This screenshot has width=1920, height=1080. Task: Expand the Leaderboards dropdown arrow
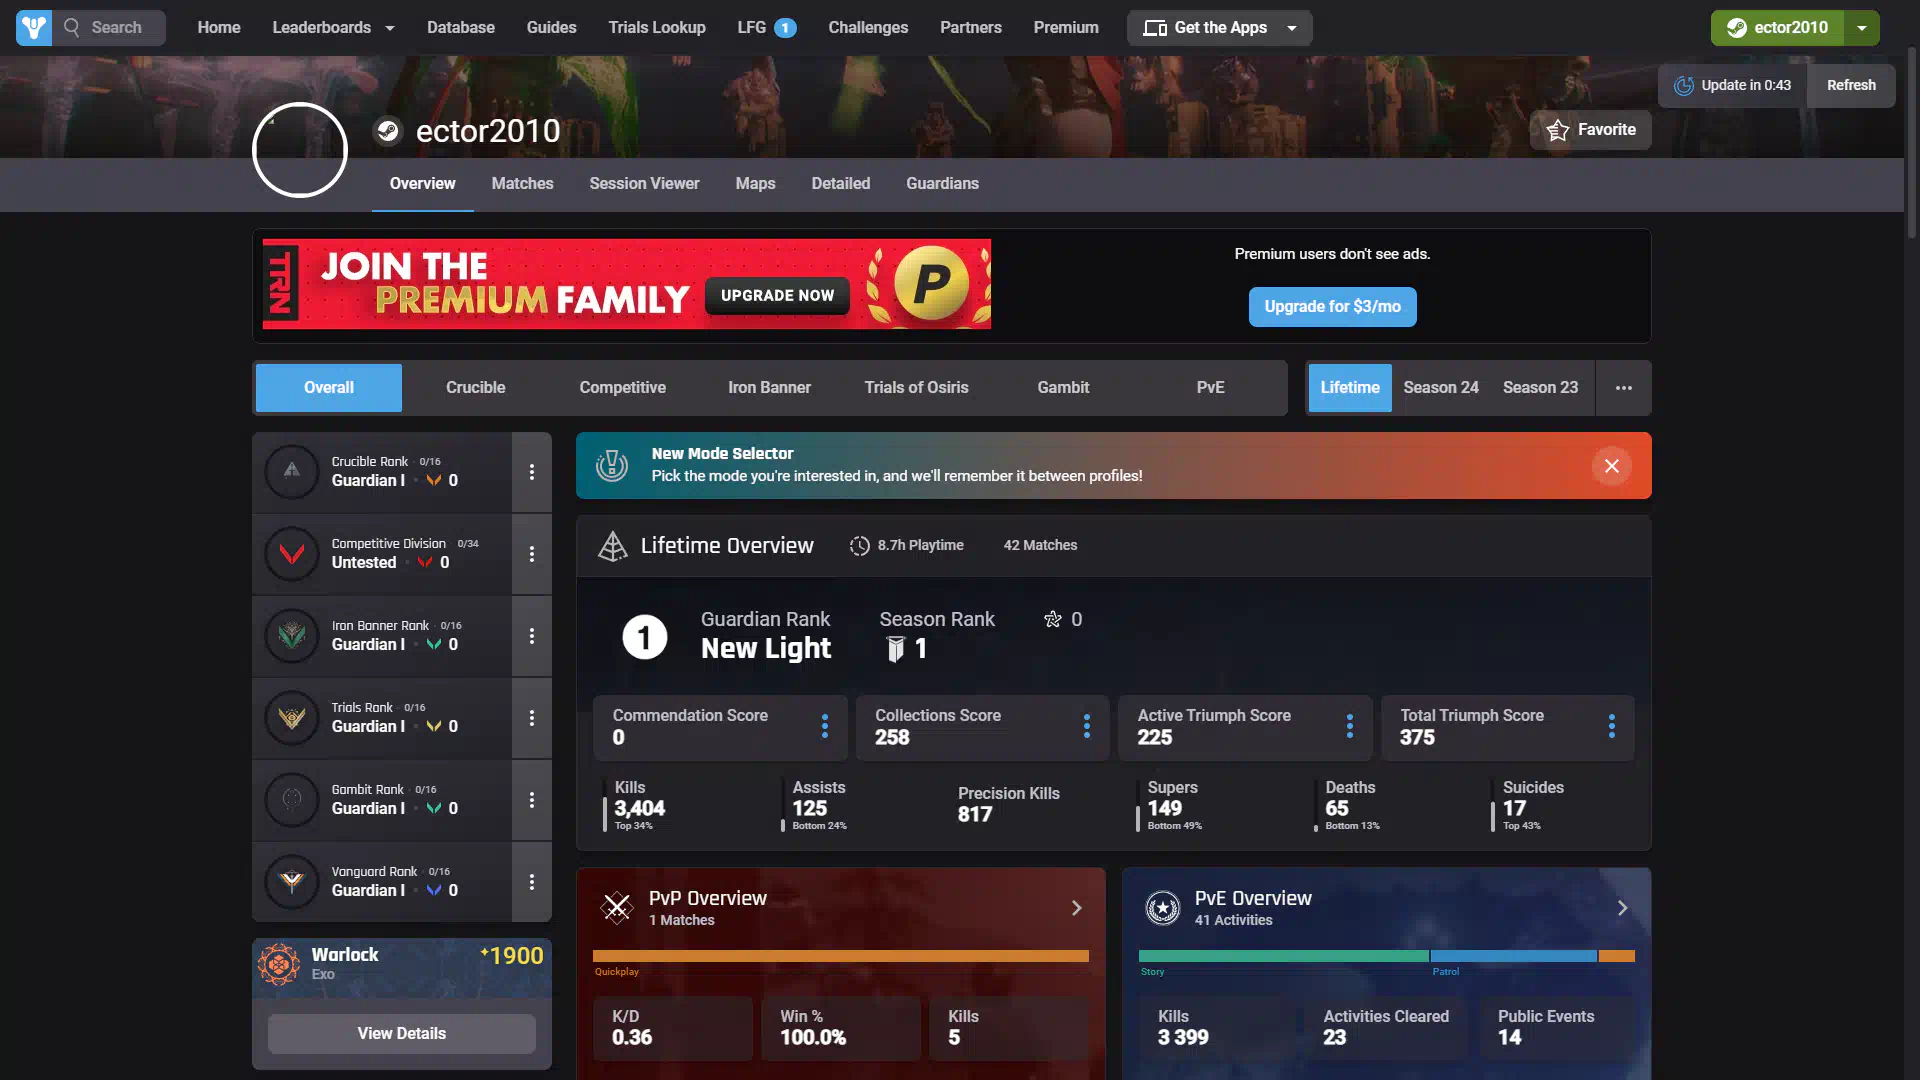pyautogui.click(x=390, y=28)
